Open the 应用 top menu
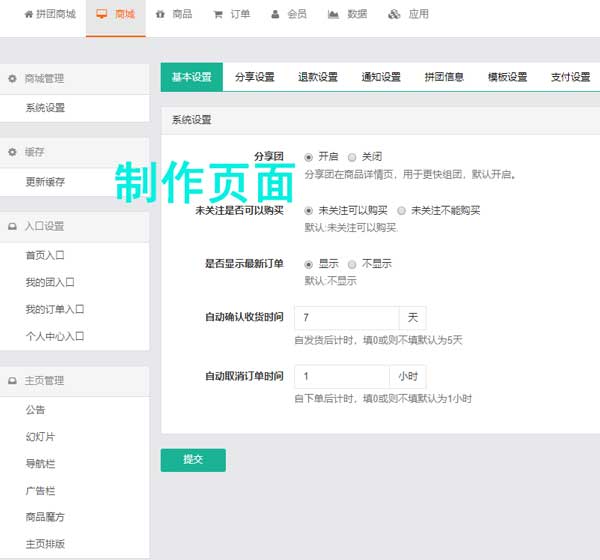The width and height of the screenshot is (600, 560). click(x=409, y=15)
